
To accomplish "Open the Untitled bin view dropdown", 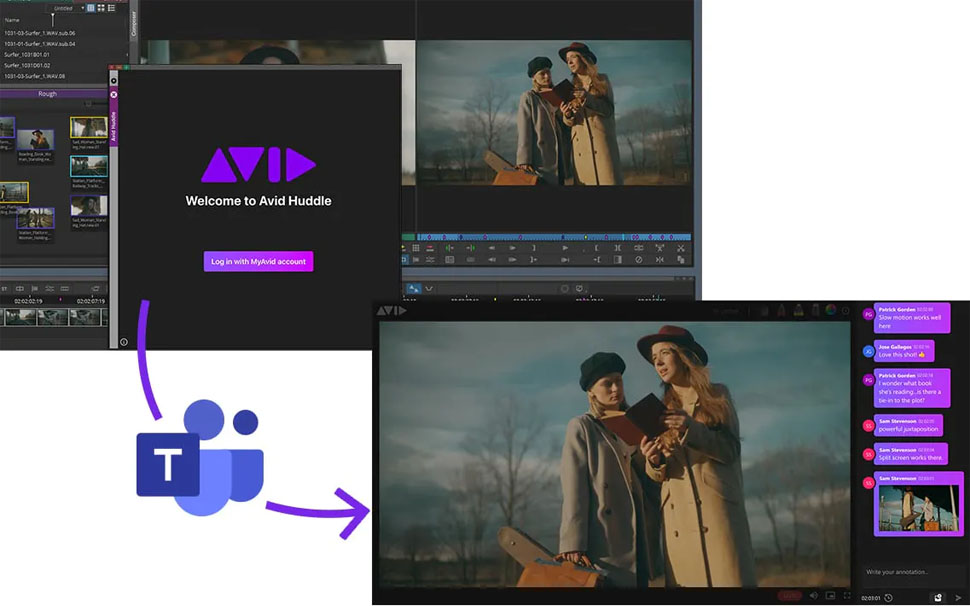I will pos(67,8).
